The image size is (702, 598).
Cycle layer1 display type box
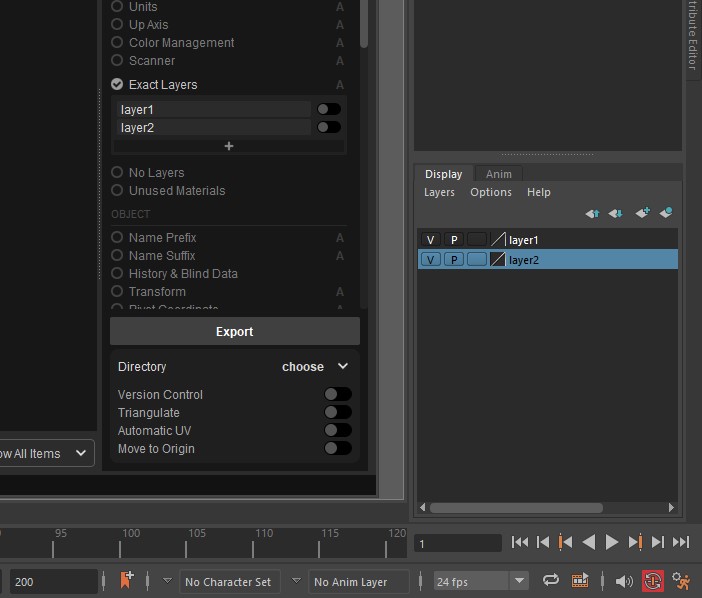point(477,239)
